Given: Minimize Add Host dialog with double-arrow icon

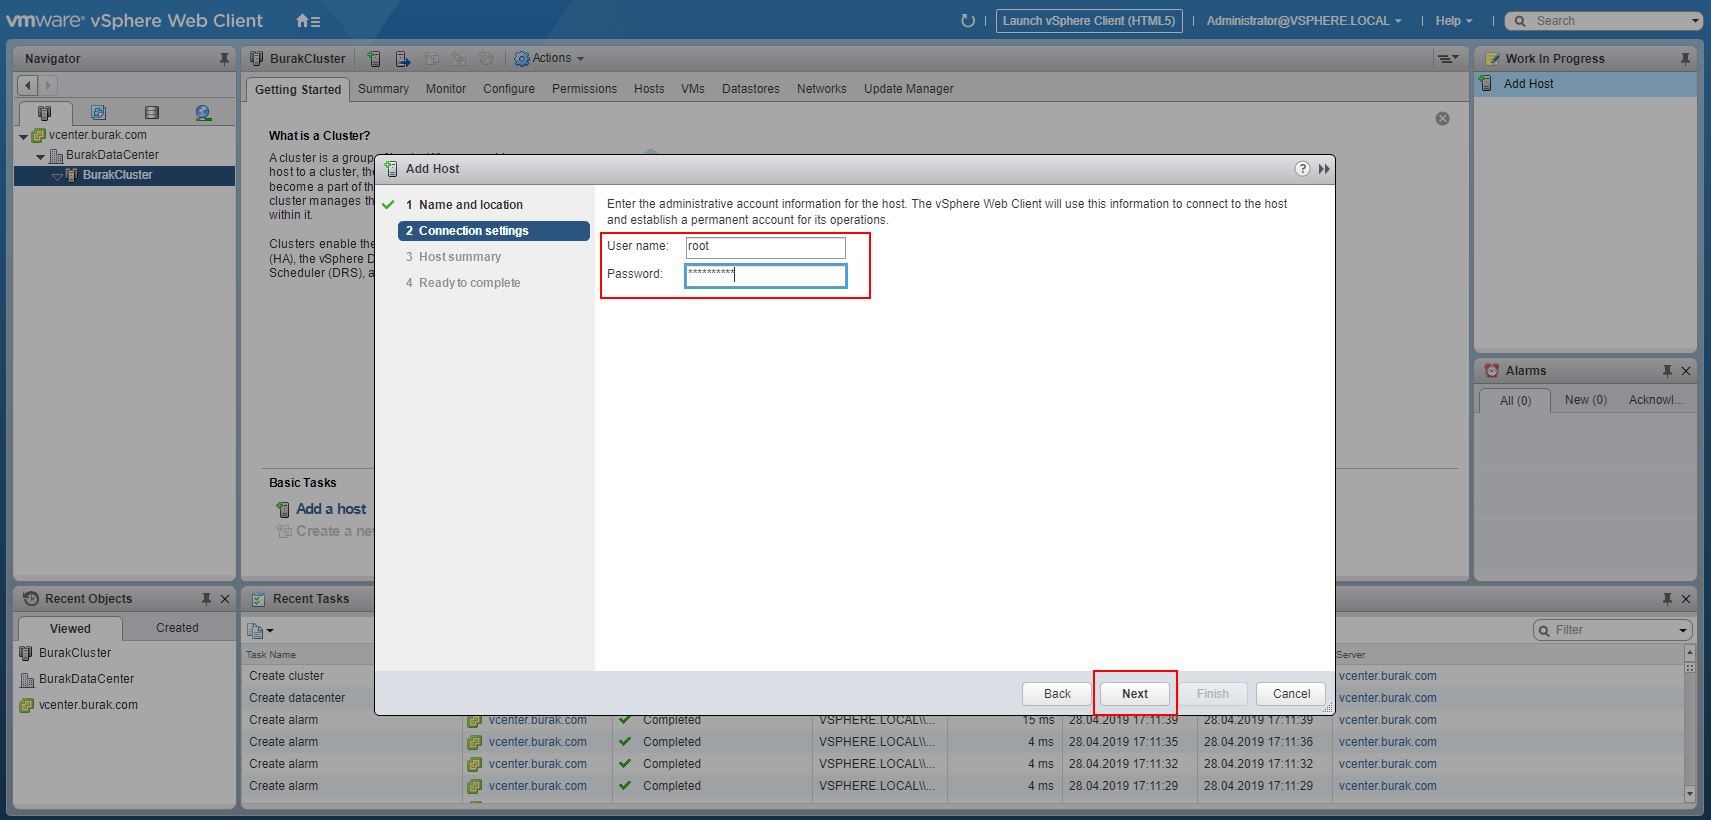Looking at the screenshot, I should pyautogui.click(x=1324, y=169).
